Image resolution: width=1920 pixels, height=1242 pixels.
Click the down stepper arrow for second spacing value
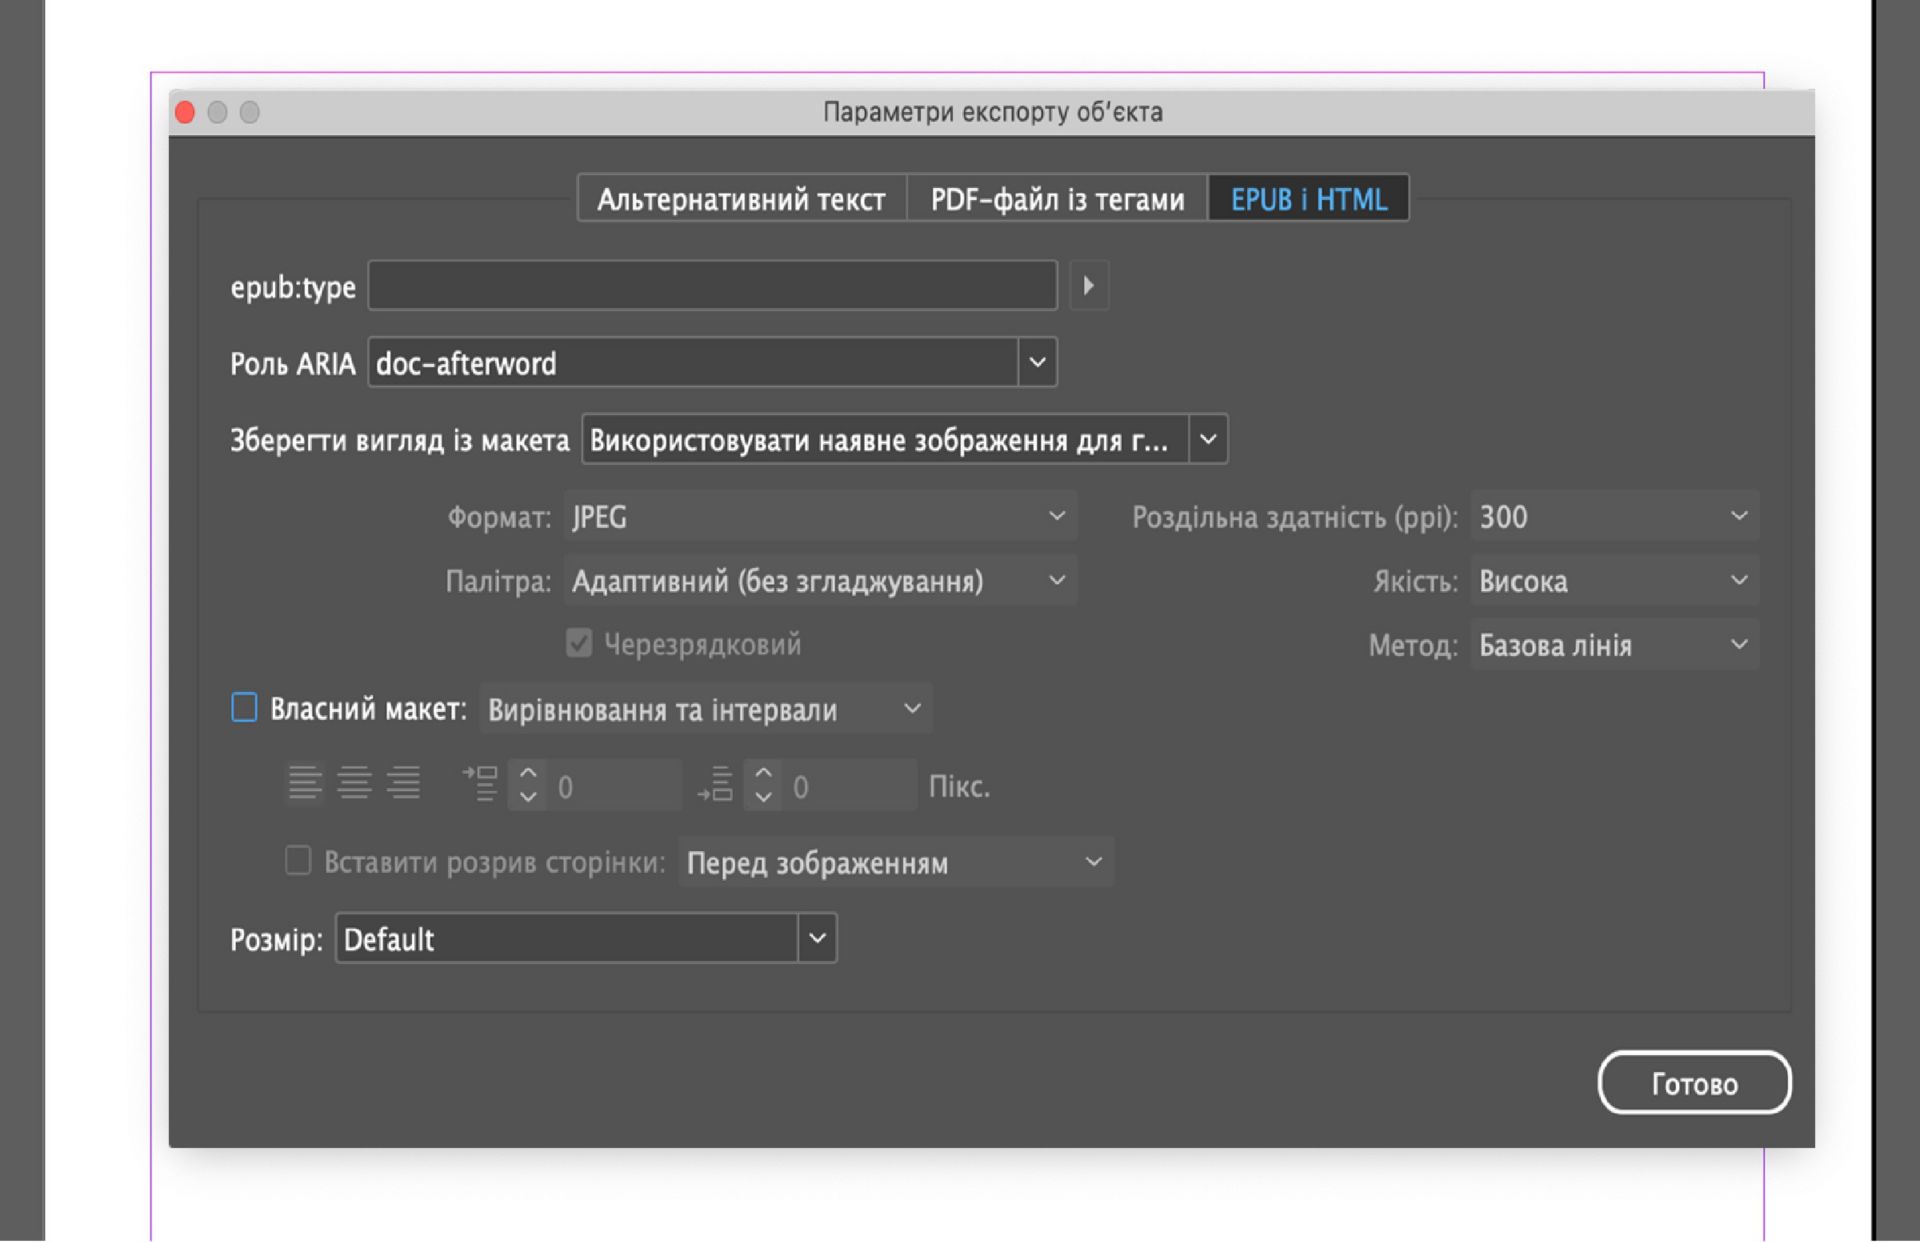click(x=763, y=797)
